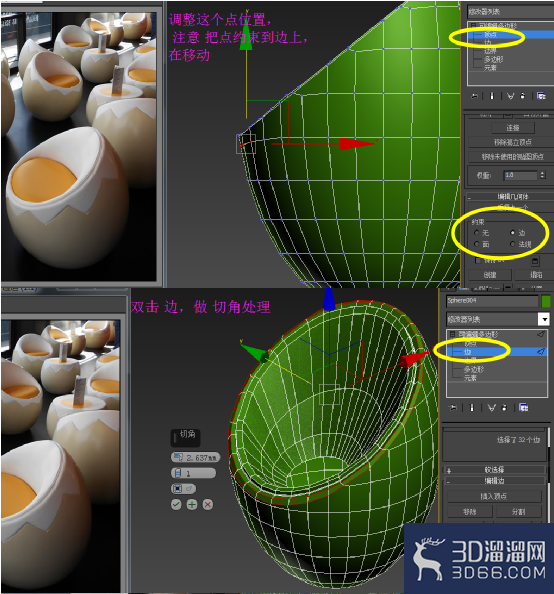Select 元素 sub-object in the vertex-mode panel

(x=490, y=67)
